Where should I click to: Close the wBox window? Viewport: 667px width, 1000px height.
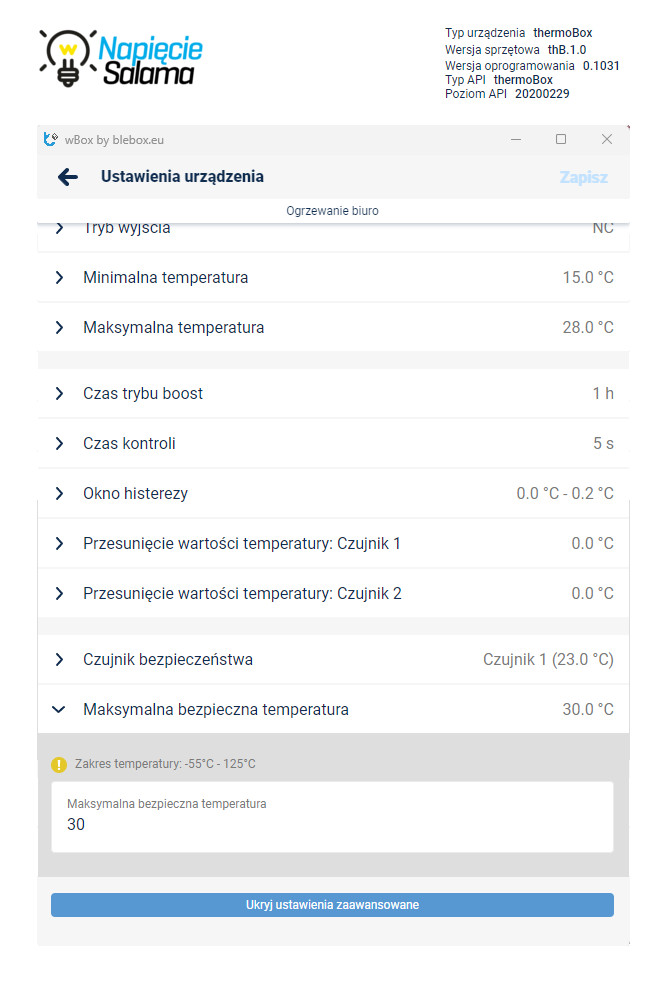pyautogui.click(x=607, y=139)
